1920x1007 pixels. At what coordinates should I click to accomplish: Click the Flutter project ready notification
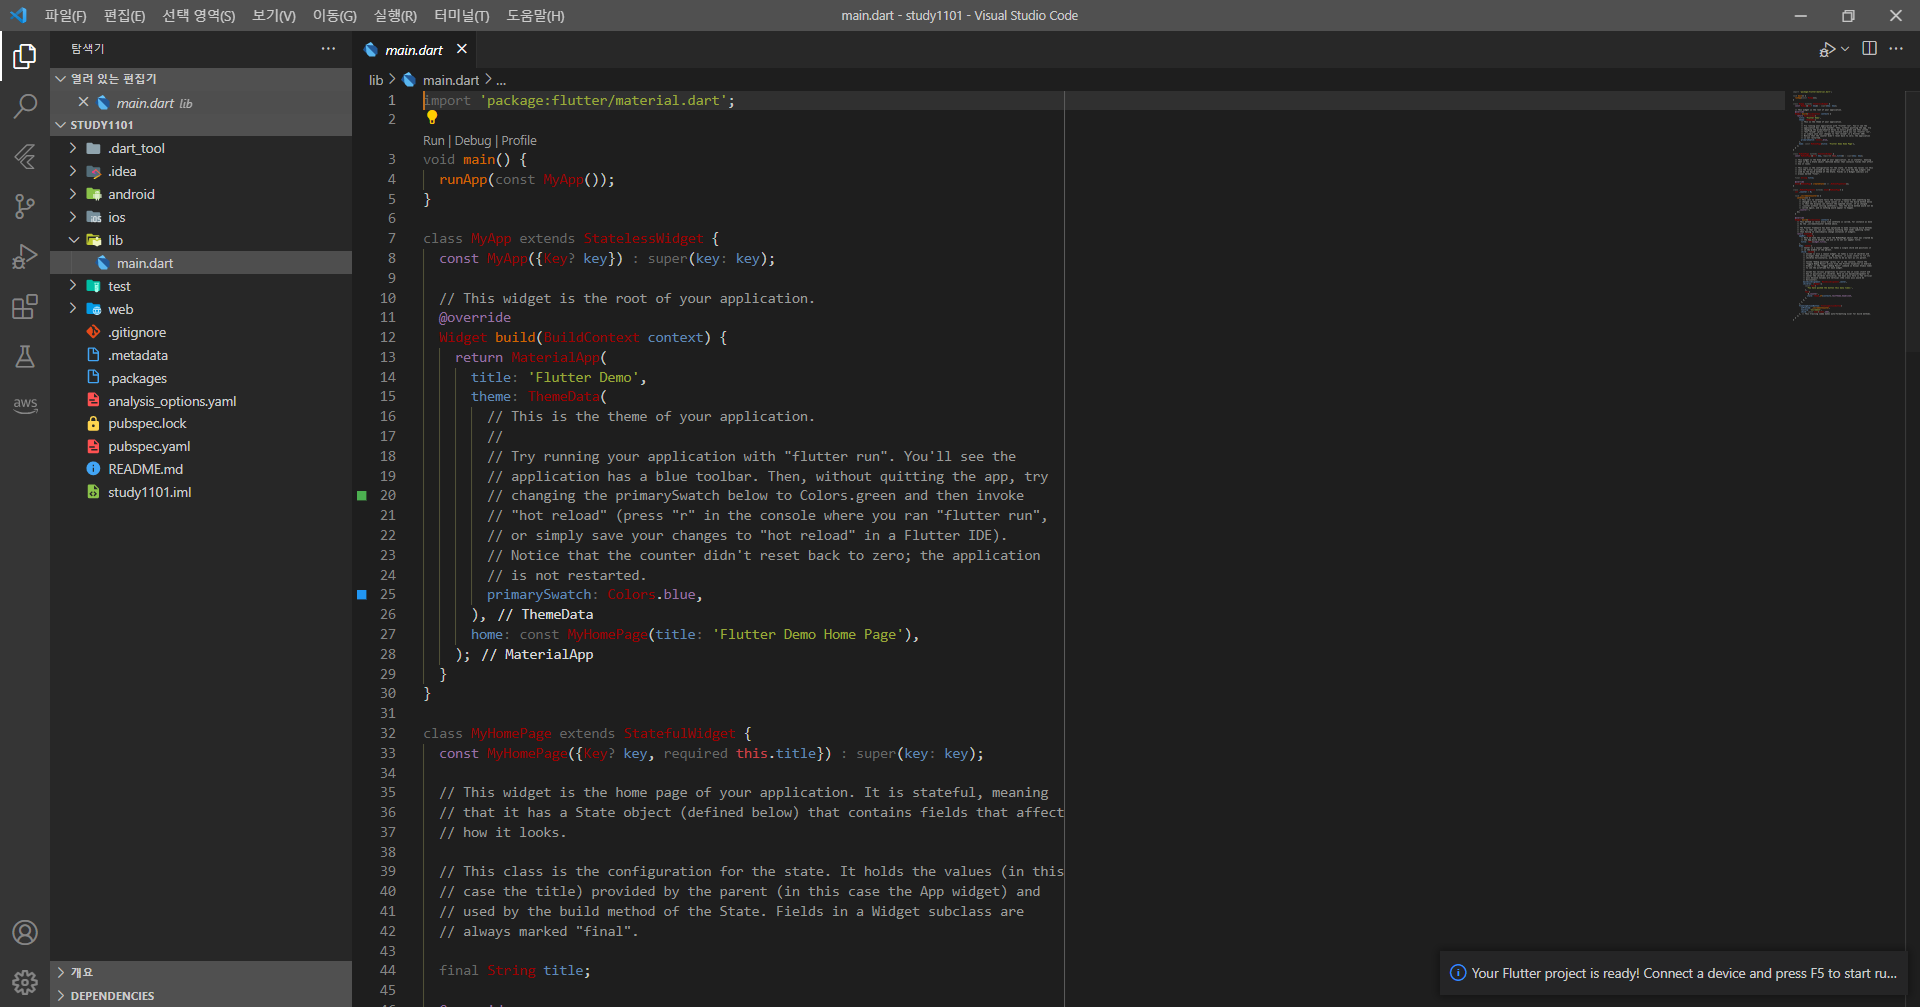(x=1674, y=973)
